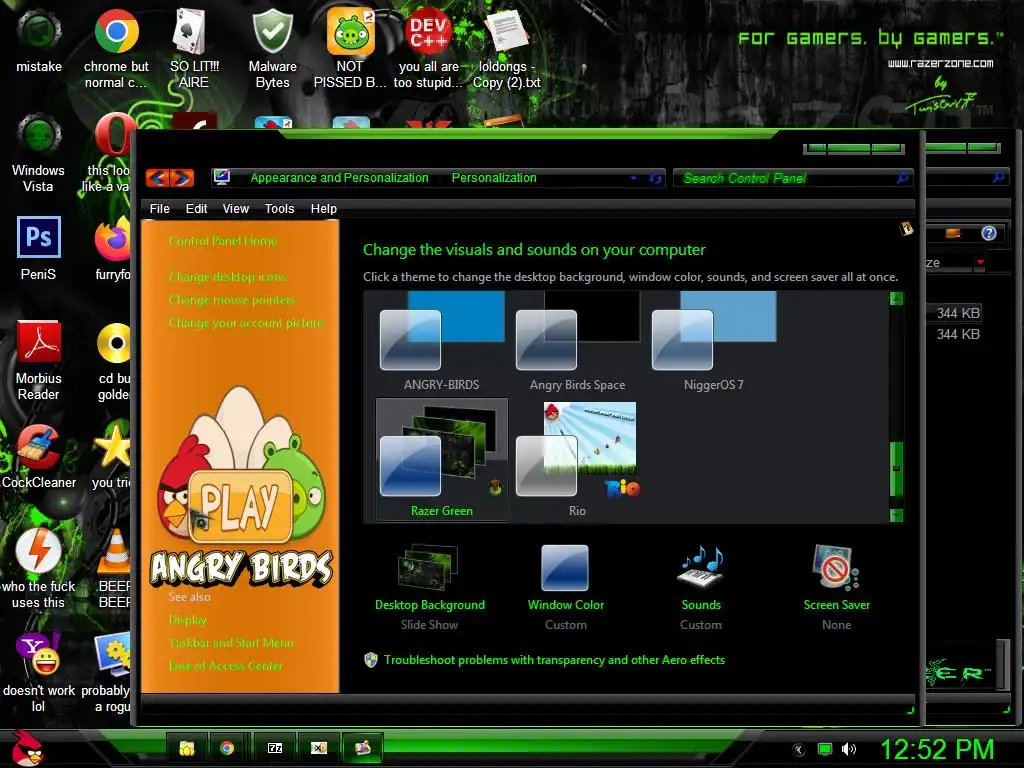This screenshot has width=1024, height=768.
Task: Click the forward navigation arrow
Action: coord(182,178)
